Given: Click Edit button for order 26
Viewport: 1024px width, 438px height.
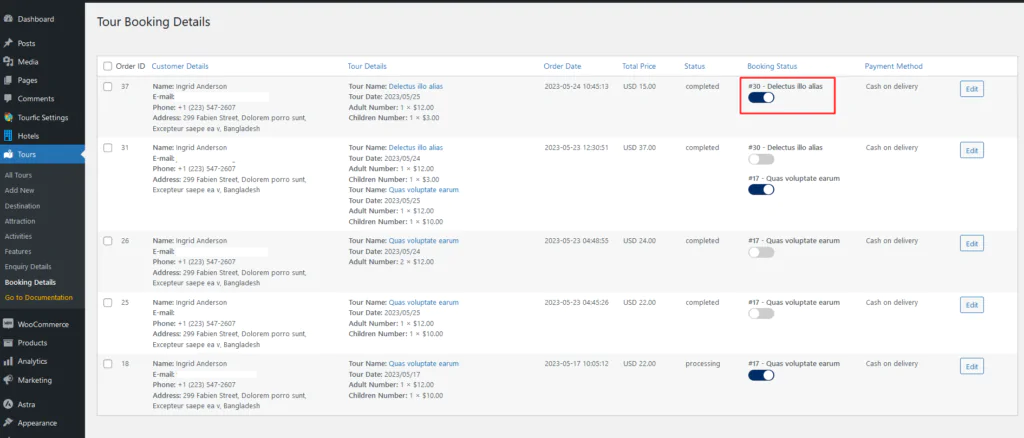Looking at the screenshot, I should click(972, 243).
